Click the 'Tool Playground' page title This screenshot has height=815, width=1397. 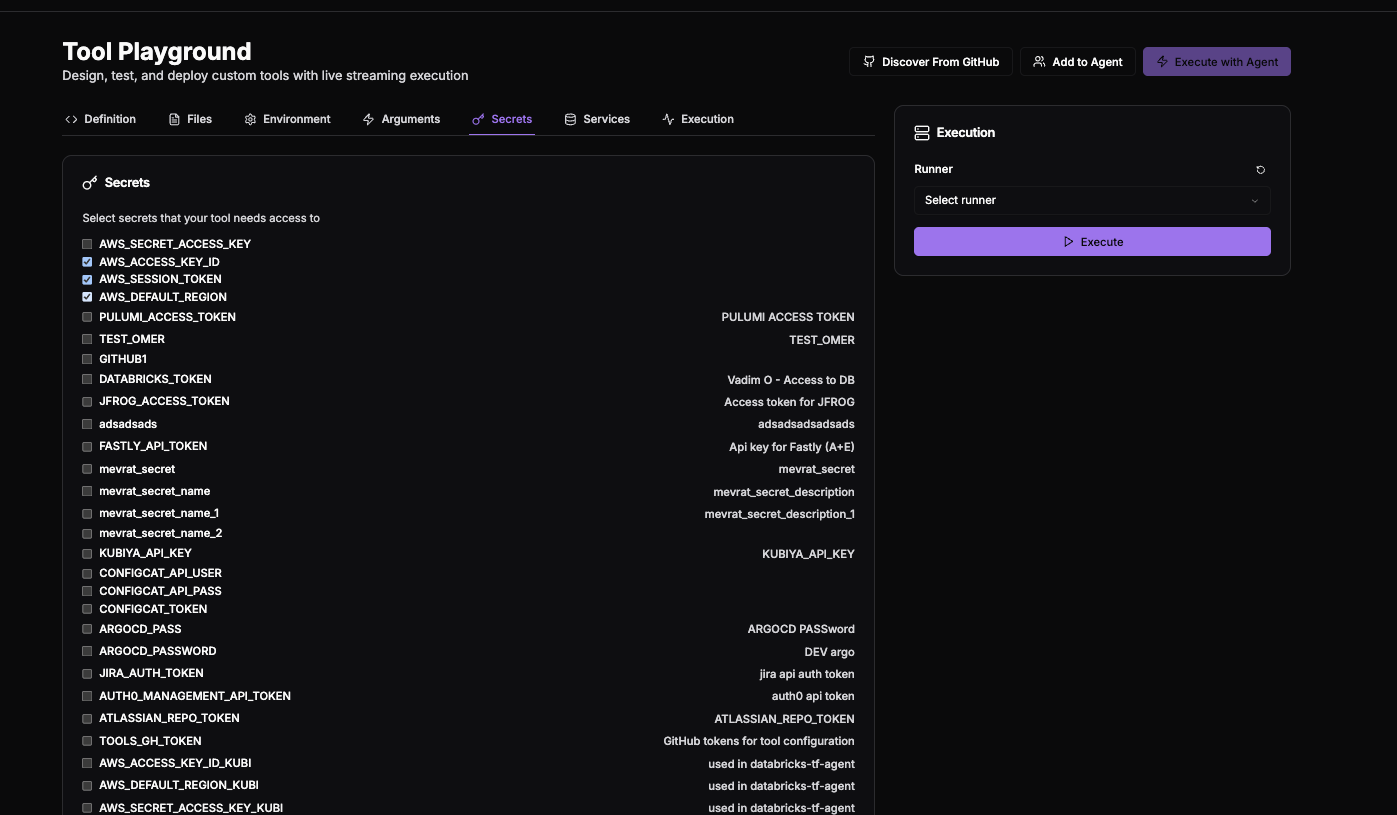[157, 51]
